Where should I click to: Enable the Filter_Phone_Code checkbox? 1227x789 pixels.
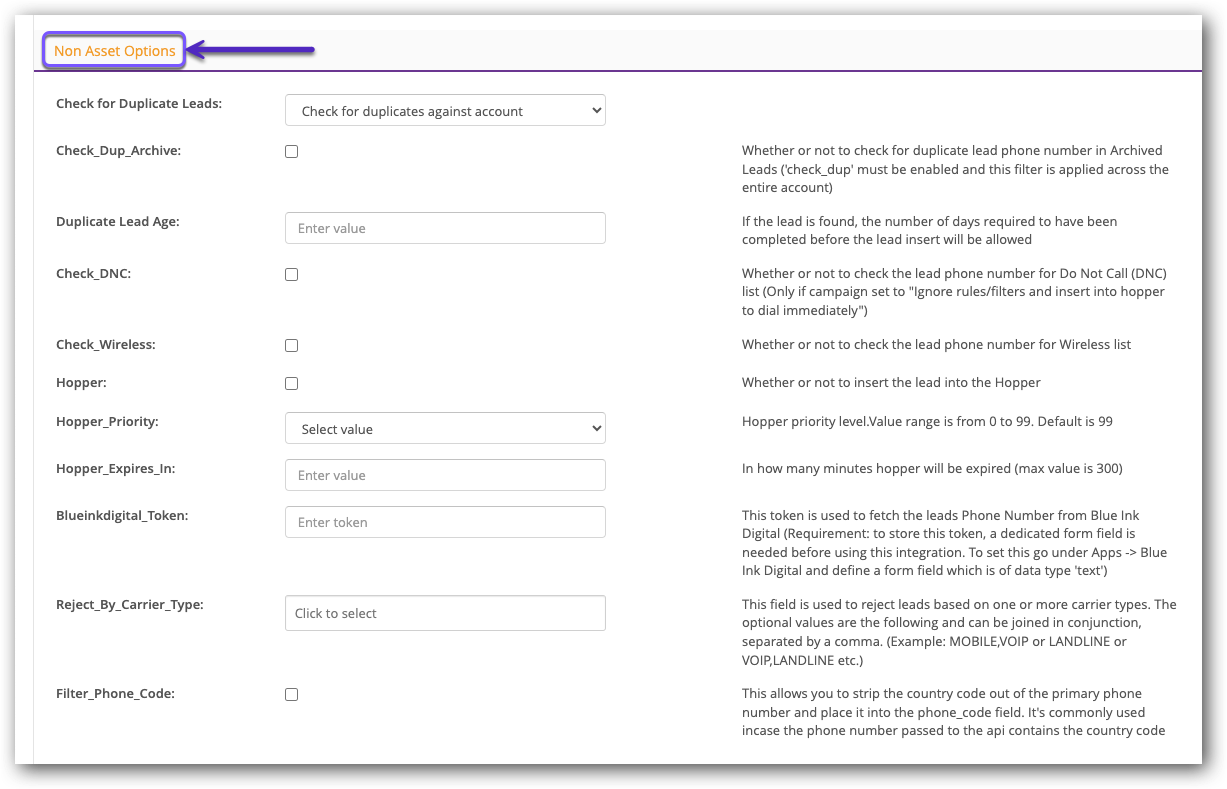point(291,694)
